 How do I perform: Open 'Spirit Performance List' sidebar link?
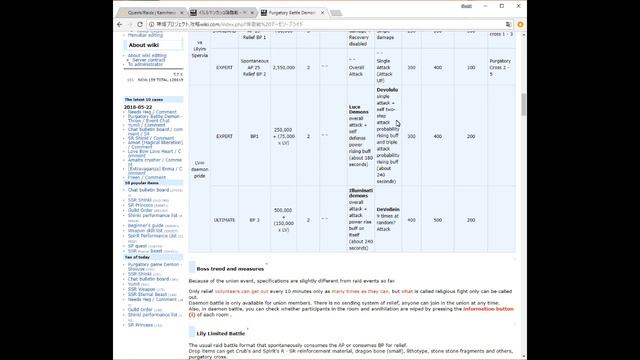point(152,236)
